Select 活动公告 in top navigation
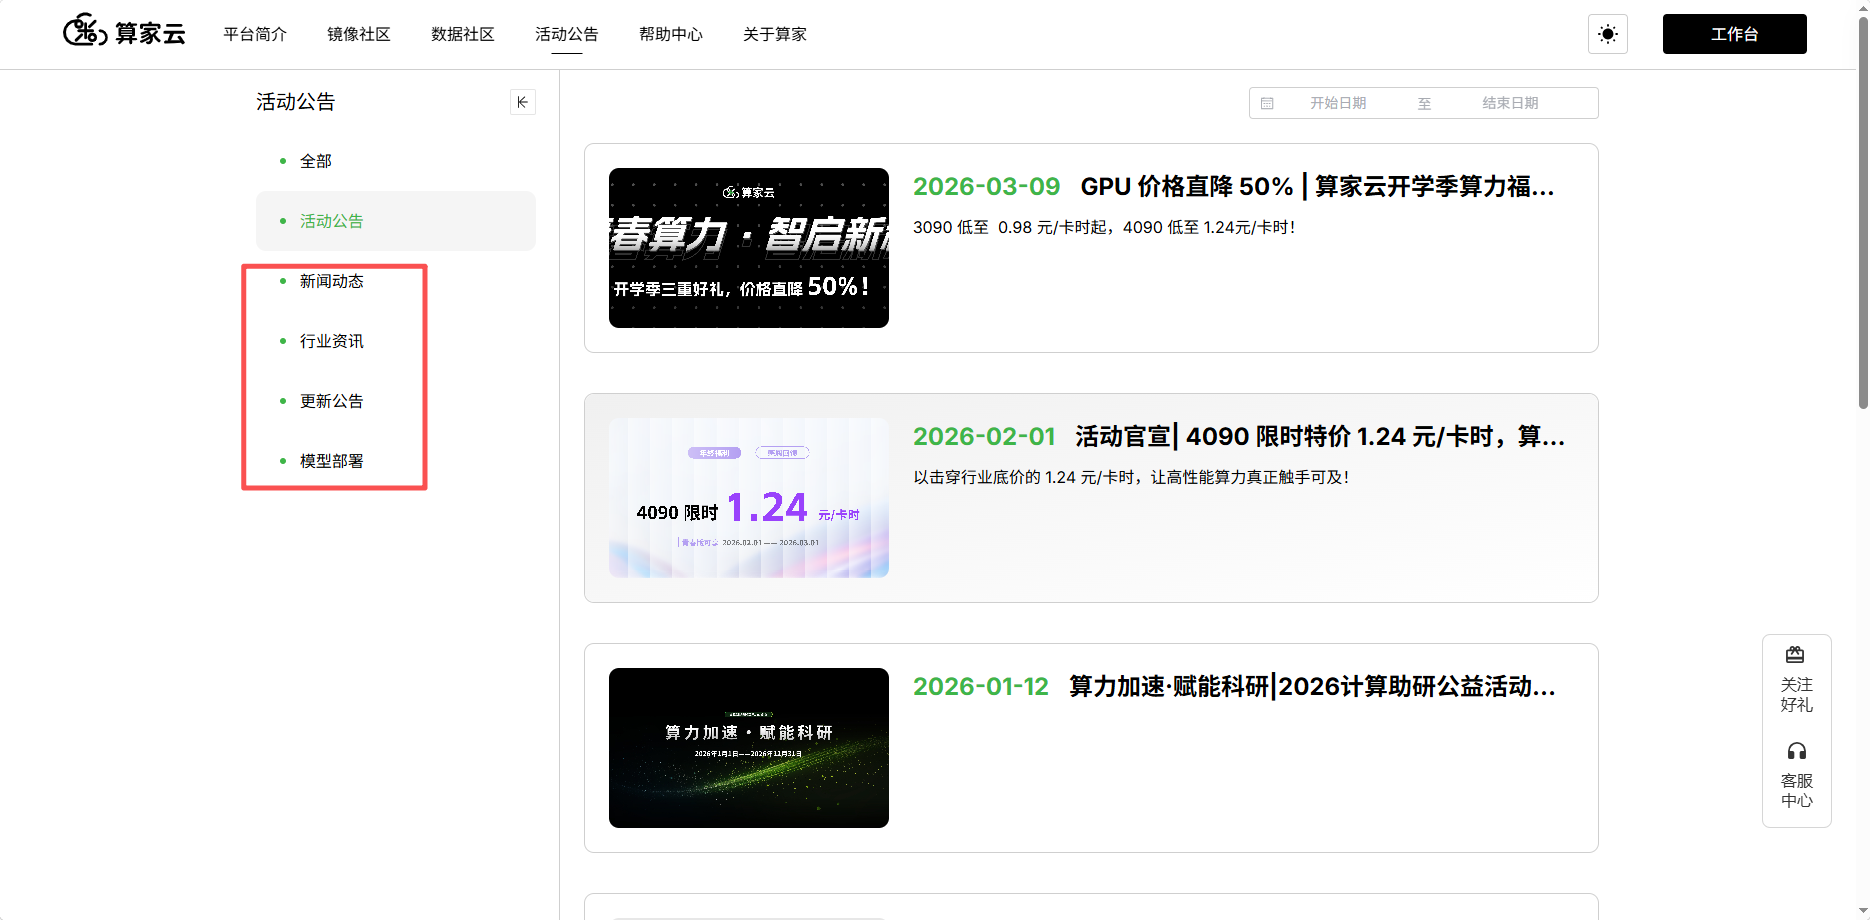 (567, 34)
